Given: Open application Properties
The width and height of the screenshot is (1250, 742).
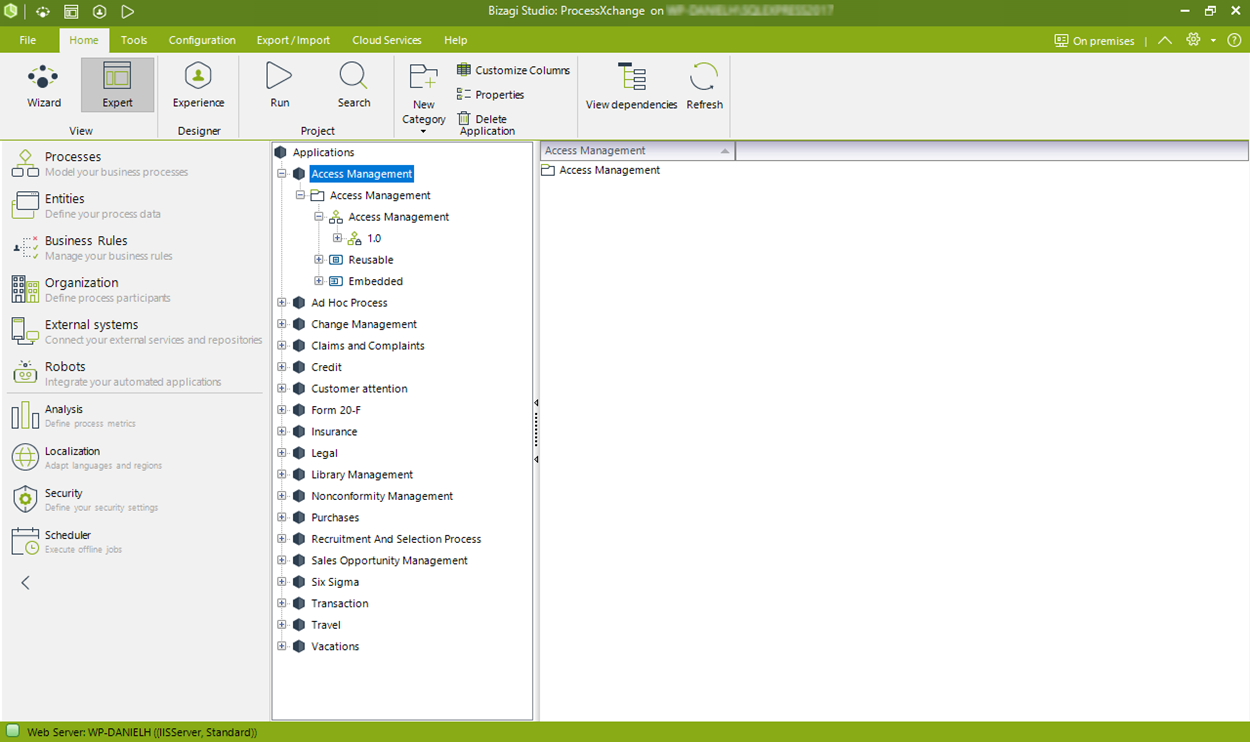Looking at the screenshot, I should (x=490, y=94).
